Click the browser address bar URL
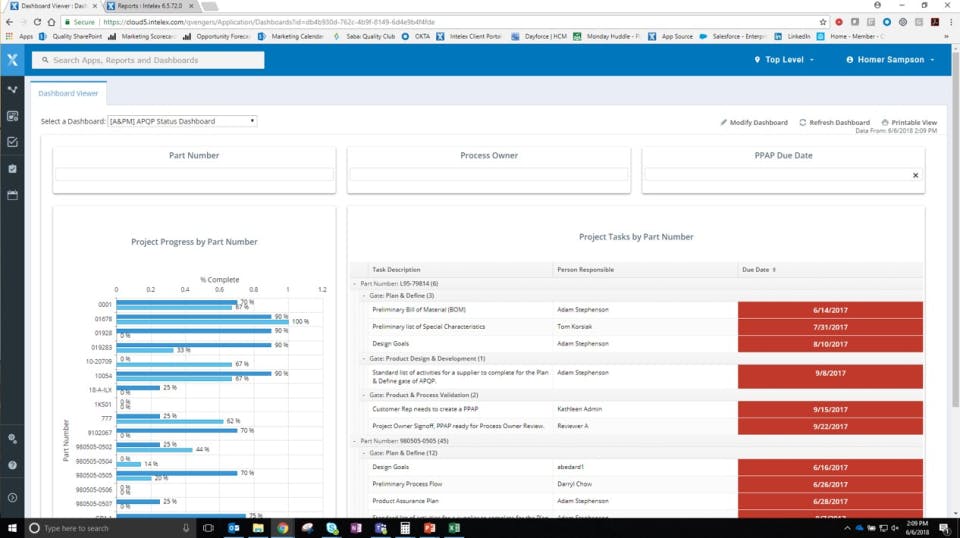The height and width of the screenshot is (538, 960). tap(269, 22)
